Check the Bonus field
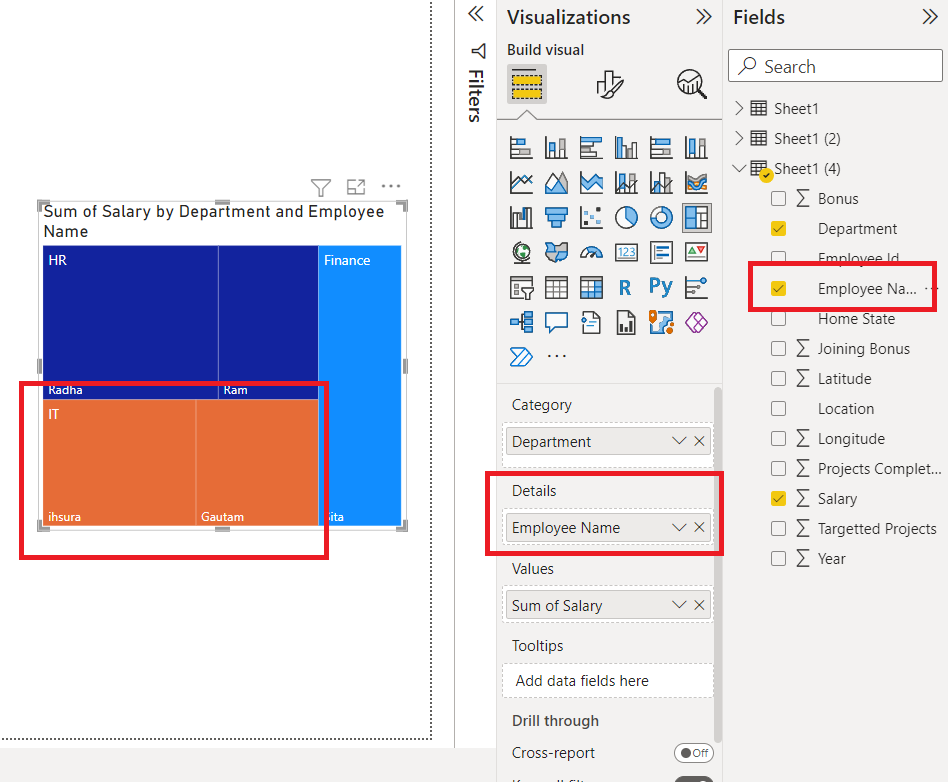Screen dimensions: 948x782 coord(779,198)
